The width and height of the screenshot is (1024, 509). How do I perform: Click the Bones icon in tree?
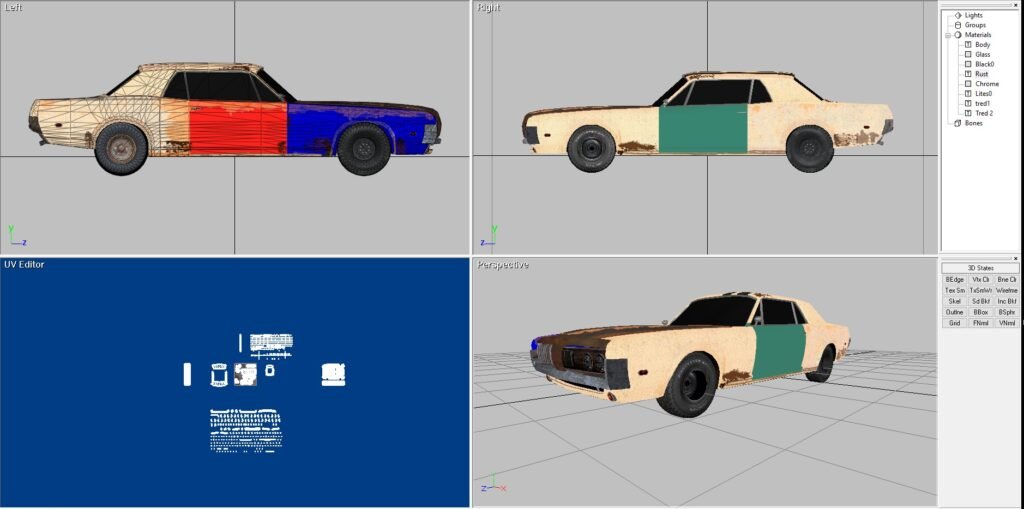coord(957,123)
